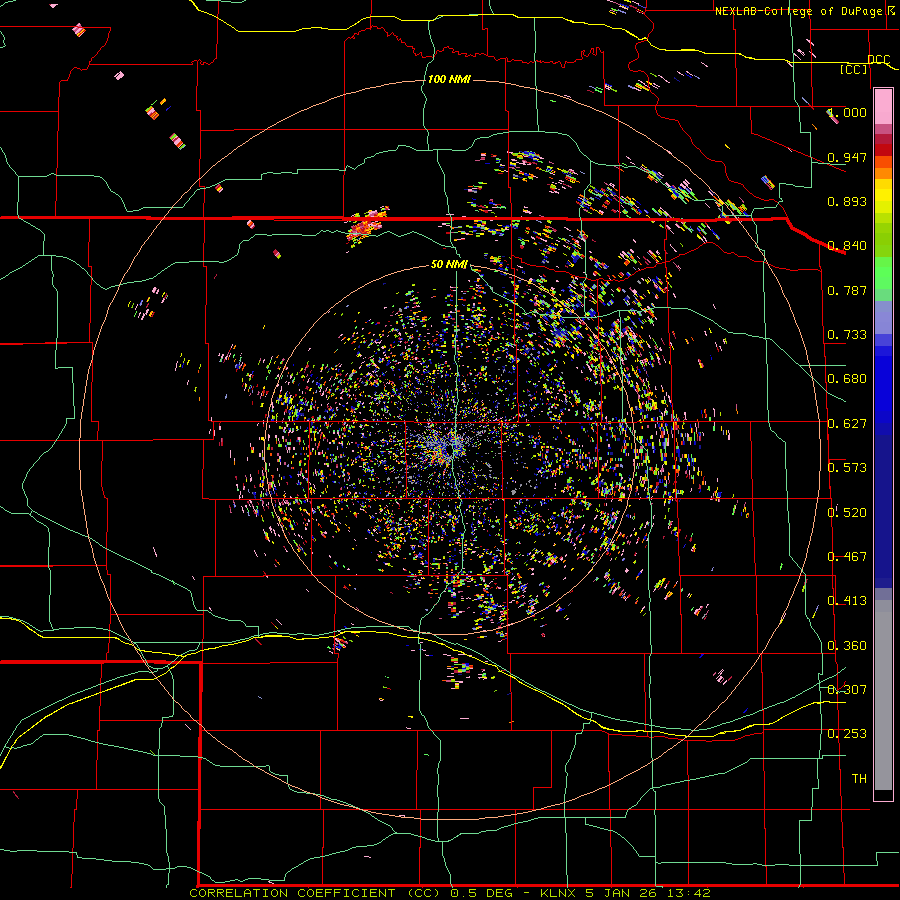The image size is (900, 900).
Task: Select the 0.360 scale value
Action: (847, 645)
